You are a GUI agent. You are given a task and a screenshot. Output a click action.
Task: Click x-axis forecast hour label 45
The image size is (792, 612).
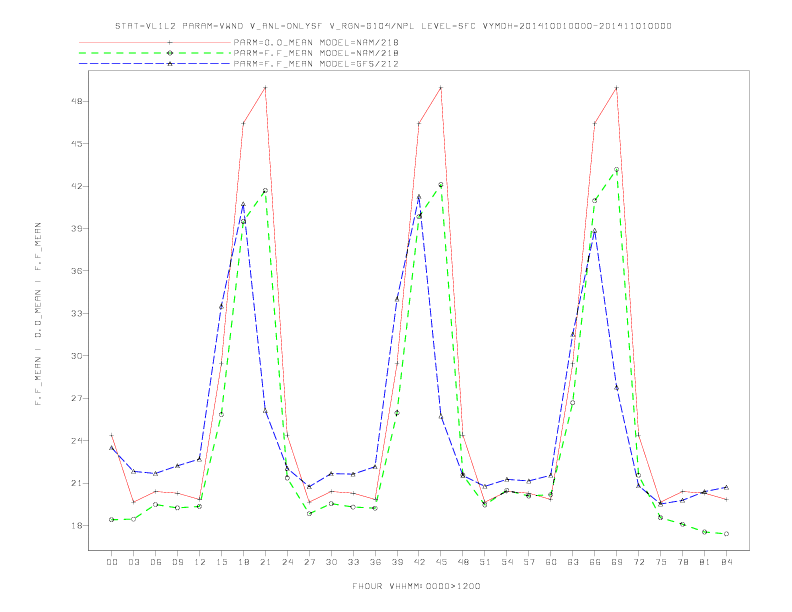(441, 562)
